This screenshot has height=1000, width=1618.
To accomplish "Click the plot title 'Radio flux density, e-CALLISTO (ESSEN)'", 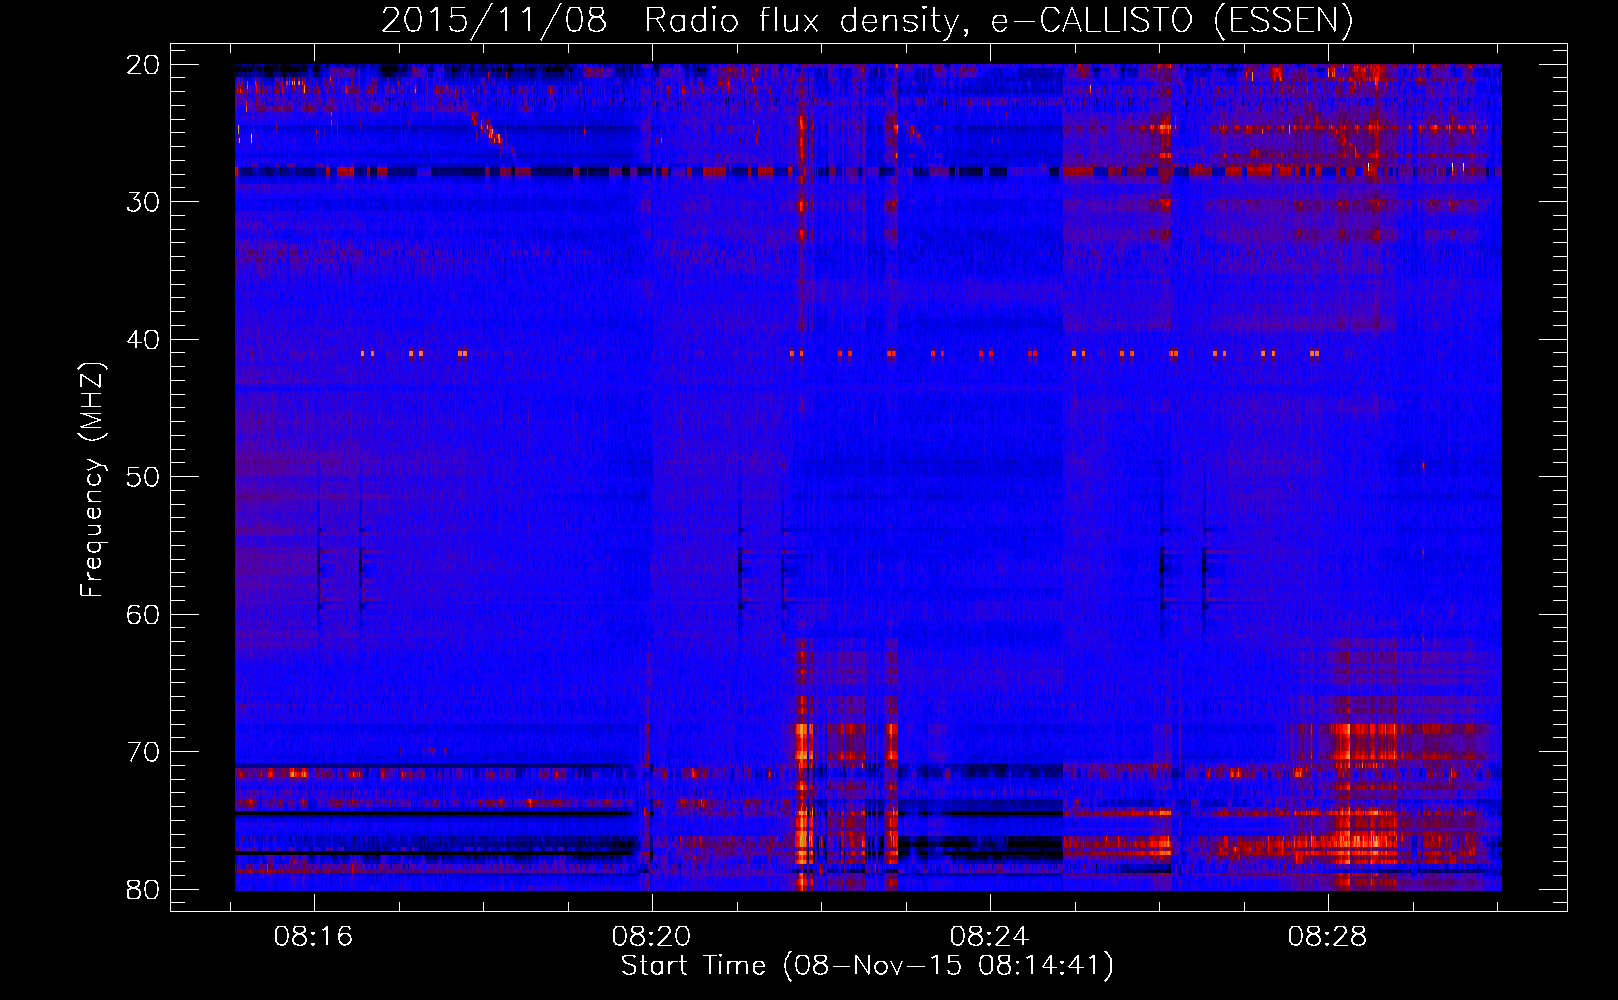I will tap(998, 21).
